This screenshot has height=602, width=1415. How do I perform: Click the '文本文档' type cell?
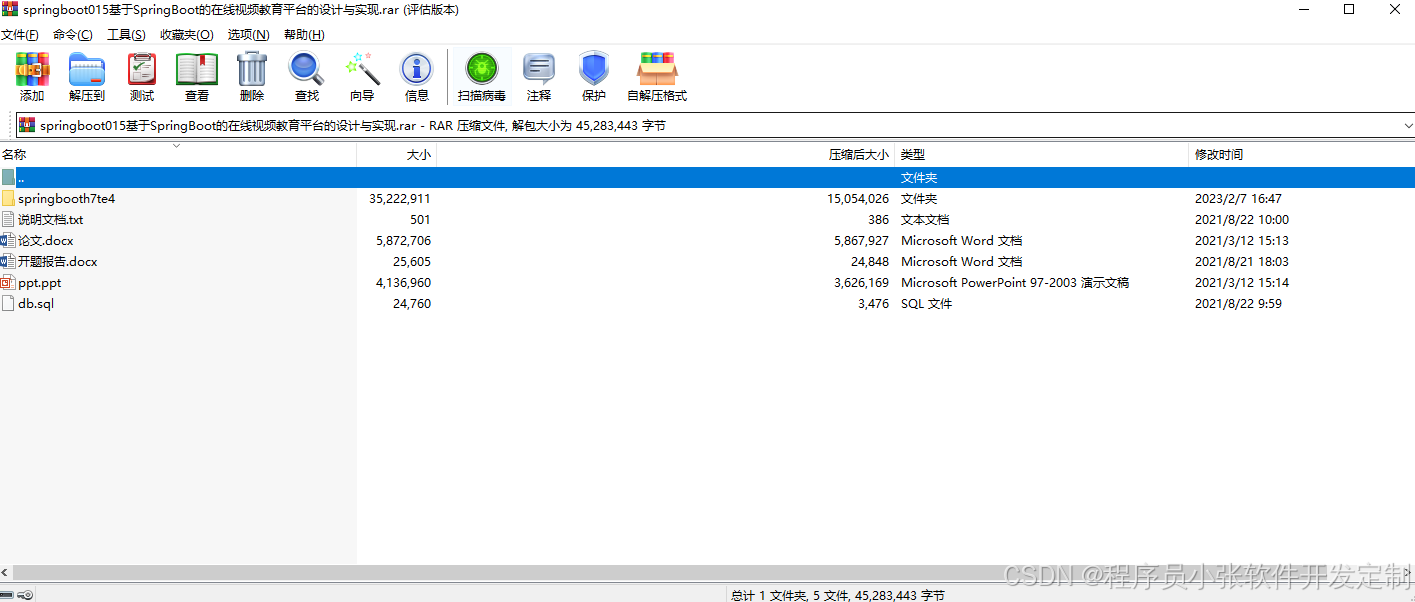[925, 219]
